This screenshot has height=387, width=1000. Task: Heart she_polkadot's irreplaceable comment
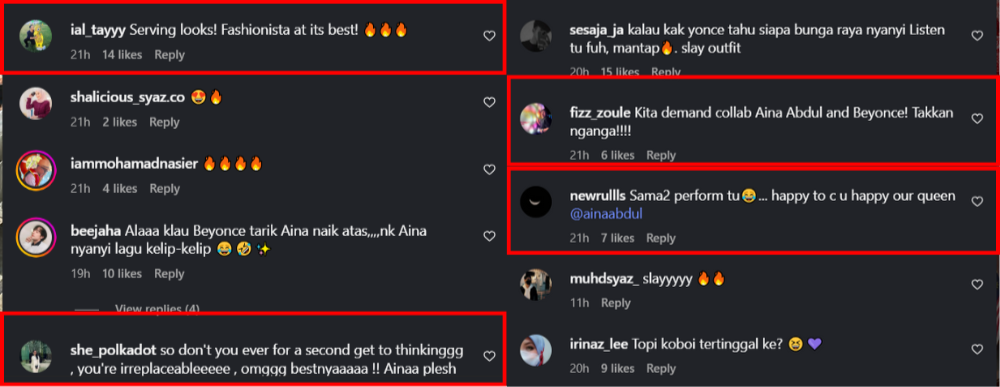pos(489,356)
